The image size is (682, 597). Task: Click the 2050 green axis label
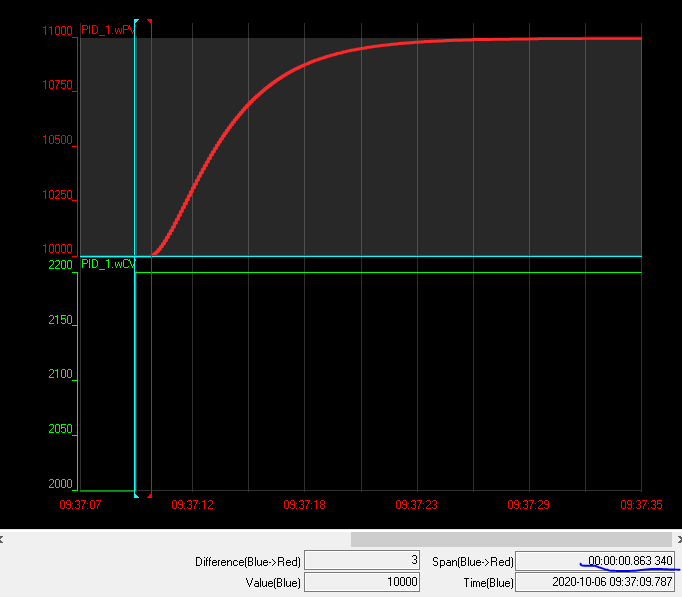[60, 429]
